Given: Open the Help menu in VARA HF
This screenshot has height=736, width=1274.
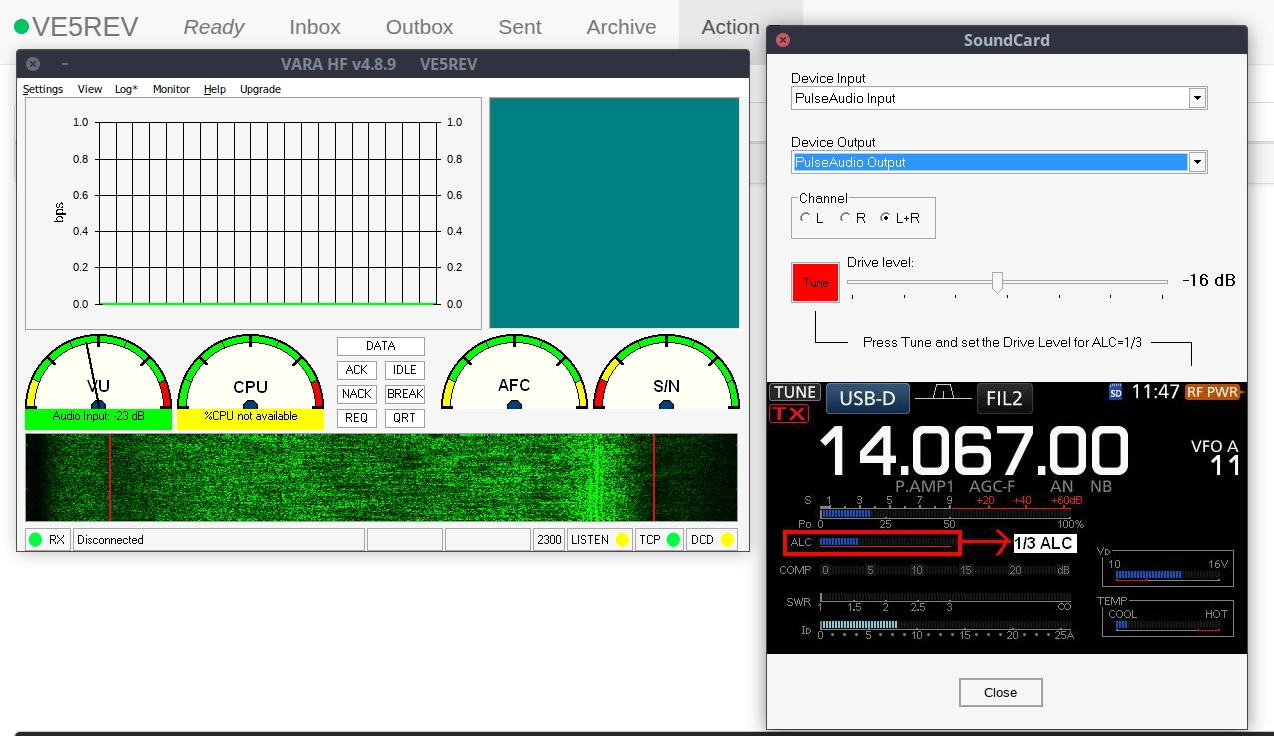Looking at the screenshot, I should [x=215, y=89].
